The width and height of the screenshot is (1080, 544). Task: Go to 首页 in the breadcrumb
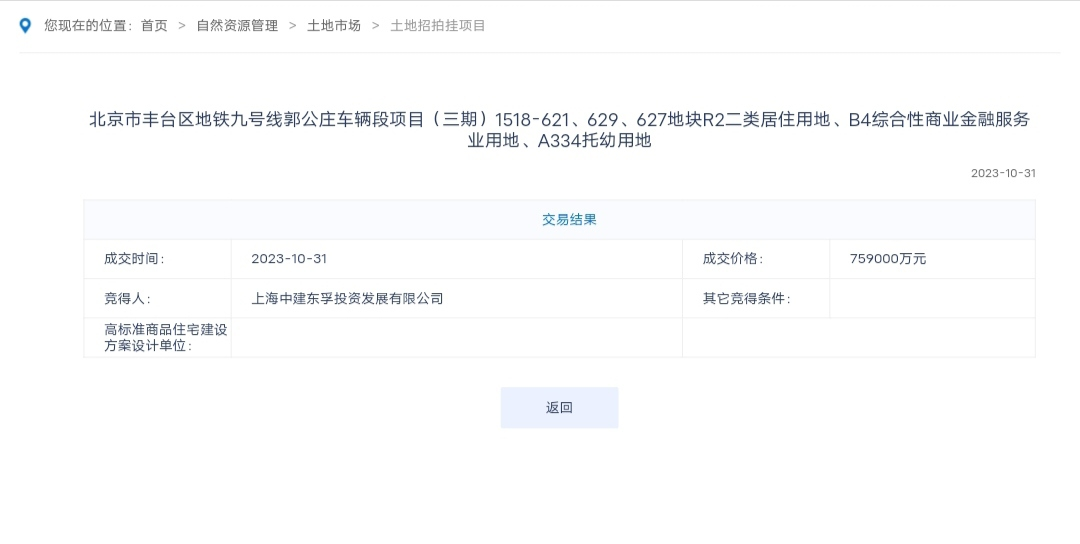(x=154, y=26)
